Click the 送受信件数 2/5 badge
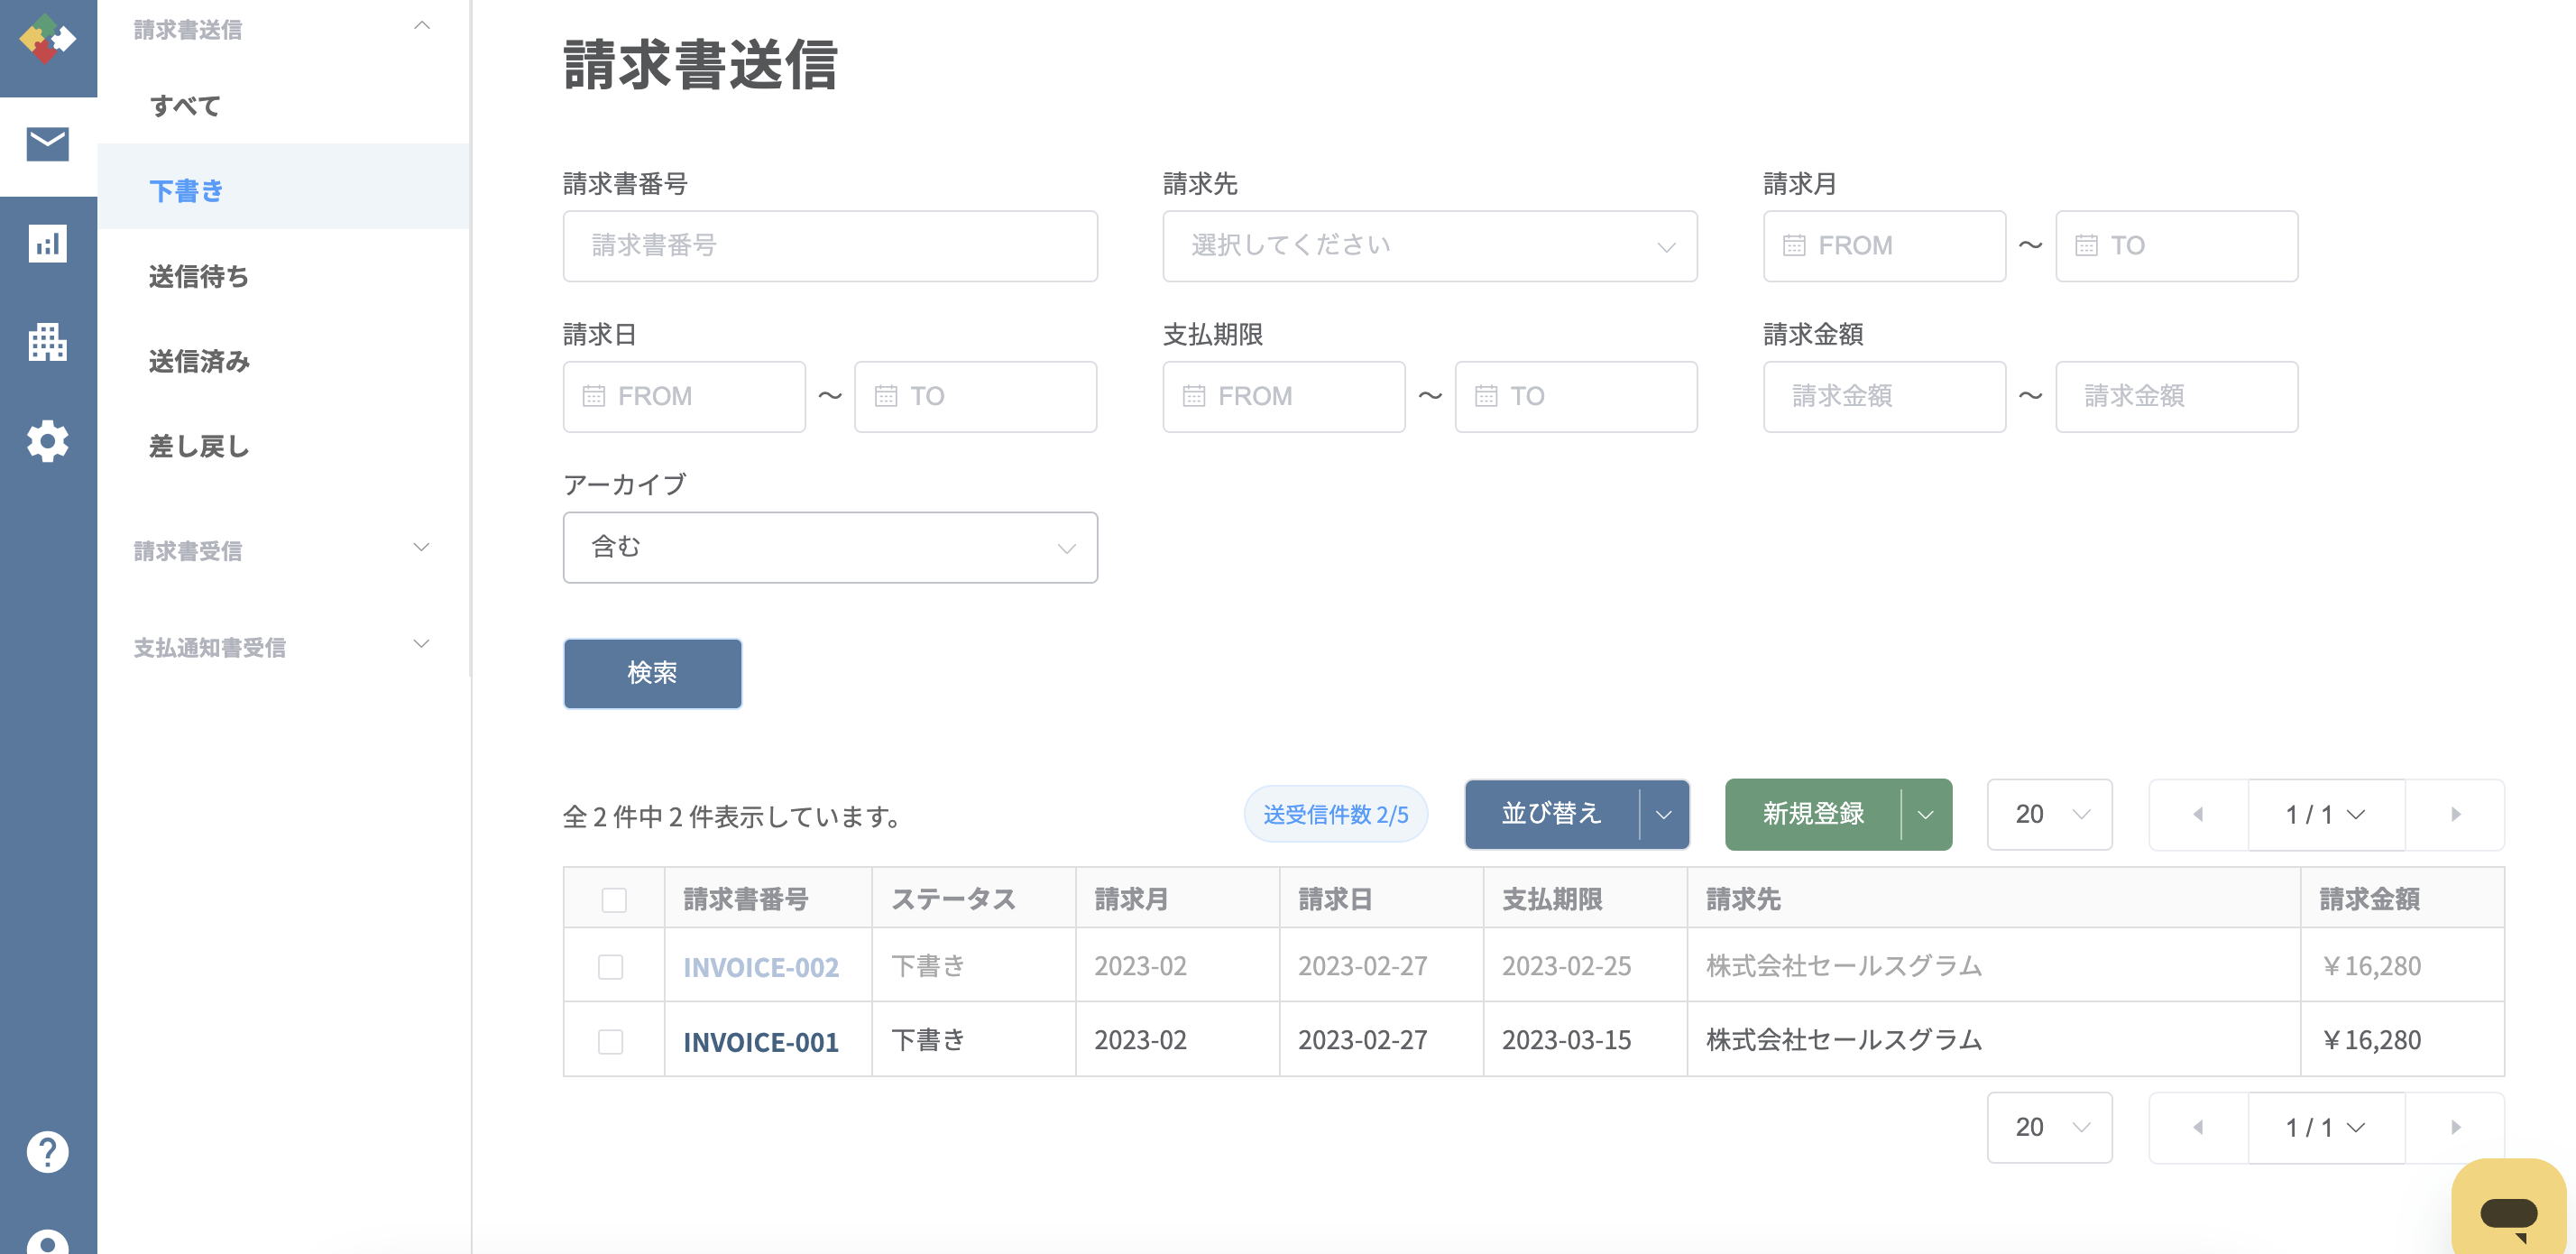The image size is (2576, 1254). tap(1335, 814)
